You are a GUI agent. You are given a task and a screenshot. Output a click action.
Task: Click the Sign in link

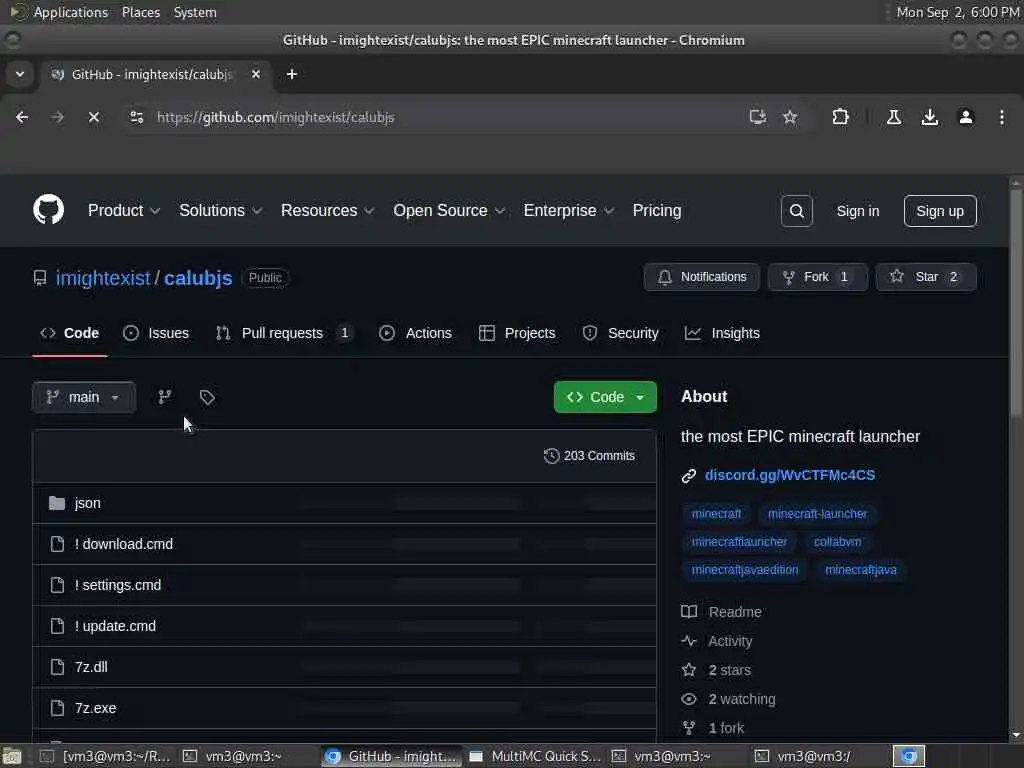coord(857,211)
